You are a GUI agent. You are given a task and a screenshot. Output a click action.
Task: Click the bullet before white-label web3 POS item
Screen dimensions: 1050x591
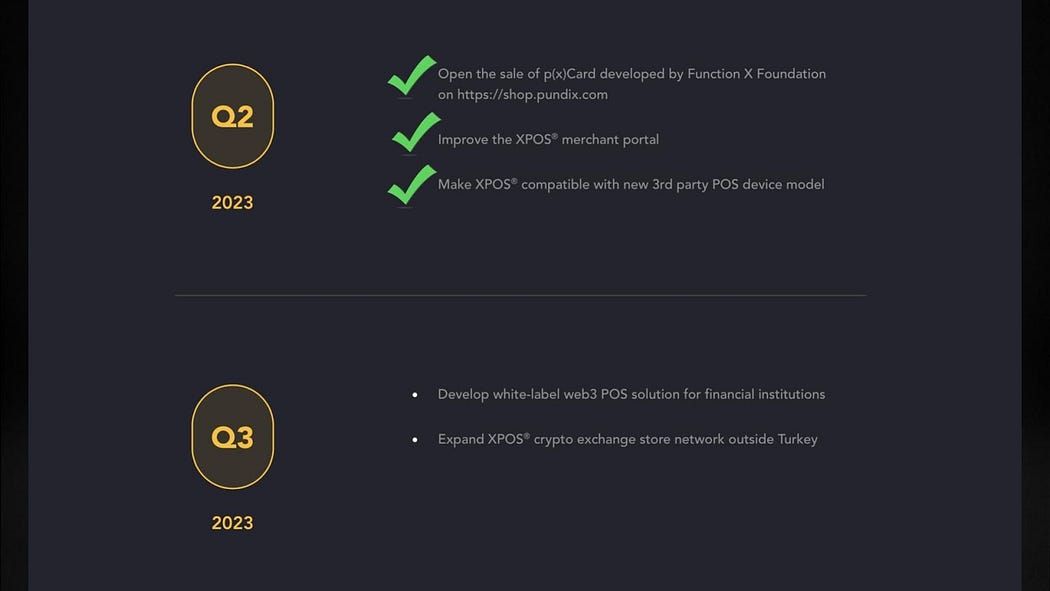pyautogui.click(x=415, y=395)
